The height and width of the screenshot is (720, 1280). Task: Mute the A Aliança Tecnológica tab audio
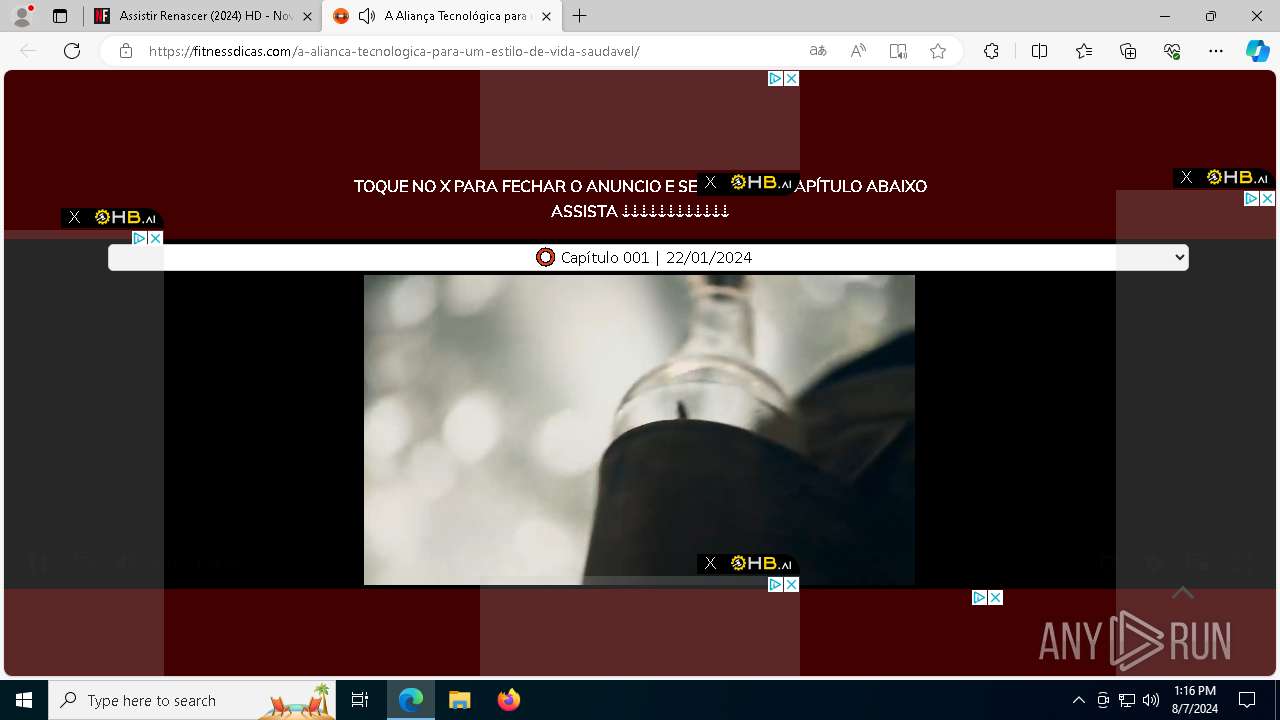367,16
